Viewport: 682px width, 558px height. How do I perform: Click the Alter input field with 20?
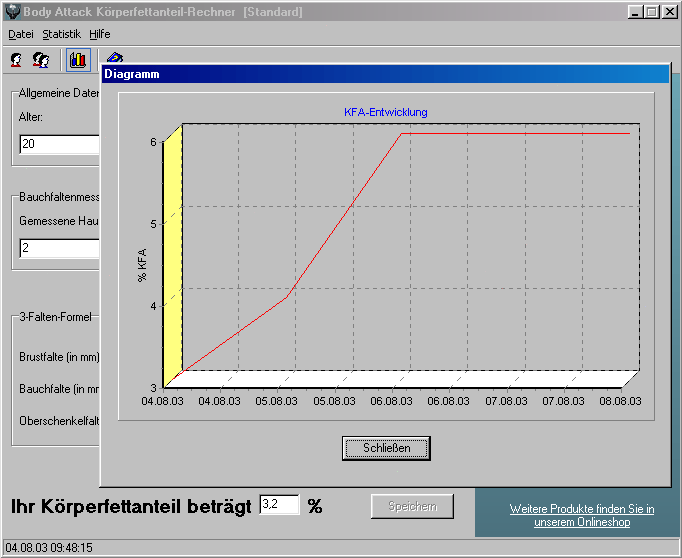click(x=58, y=144)
